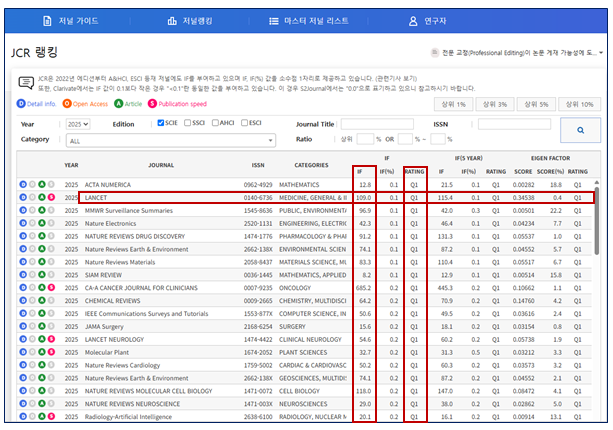This screenshot has width=613, height=430.
Task: Expand the Professional Editing notice dropdown arrow
Action: click(600, 53)
